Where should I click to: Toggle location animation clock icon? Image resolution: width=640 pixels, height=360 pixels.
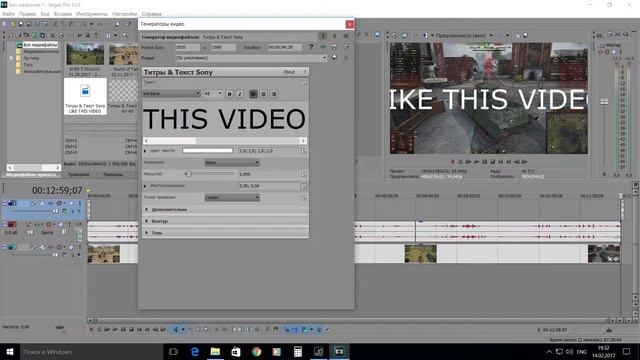coord(304,186)
